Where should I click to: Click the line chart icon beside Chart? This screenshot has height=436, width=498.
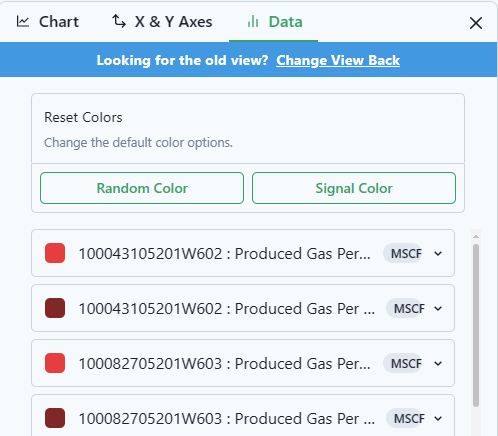(x=23, y=22)
